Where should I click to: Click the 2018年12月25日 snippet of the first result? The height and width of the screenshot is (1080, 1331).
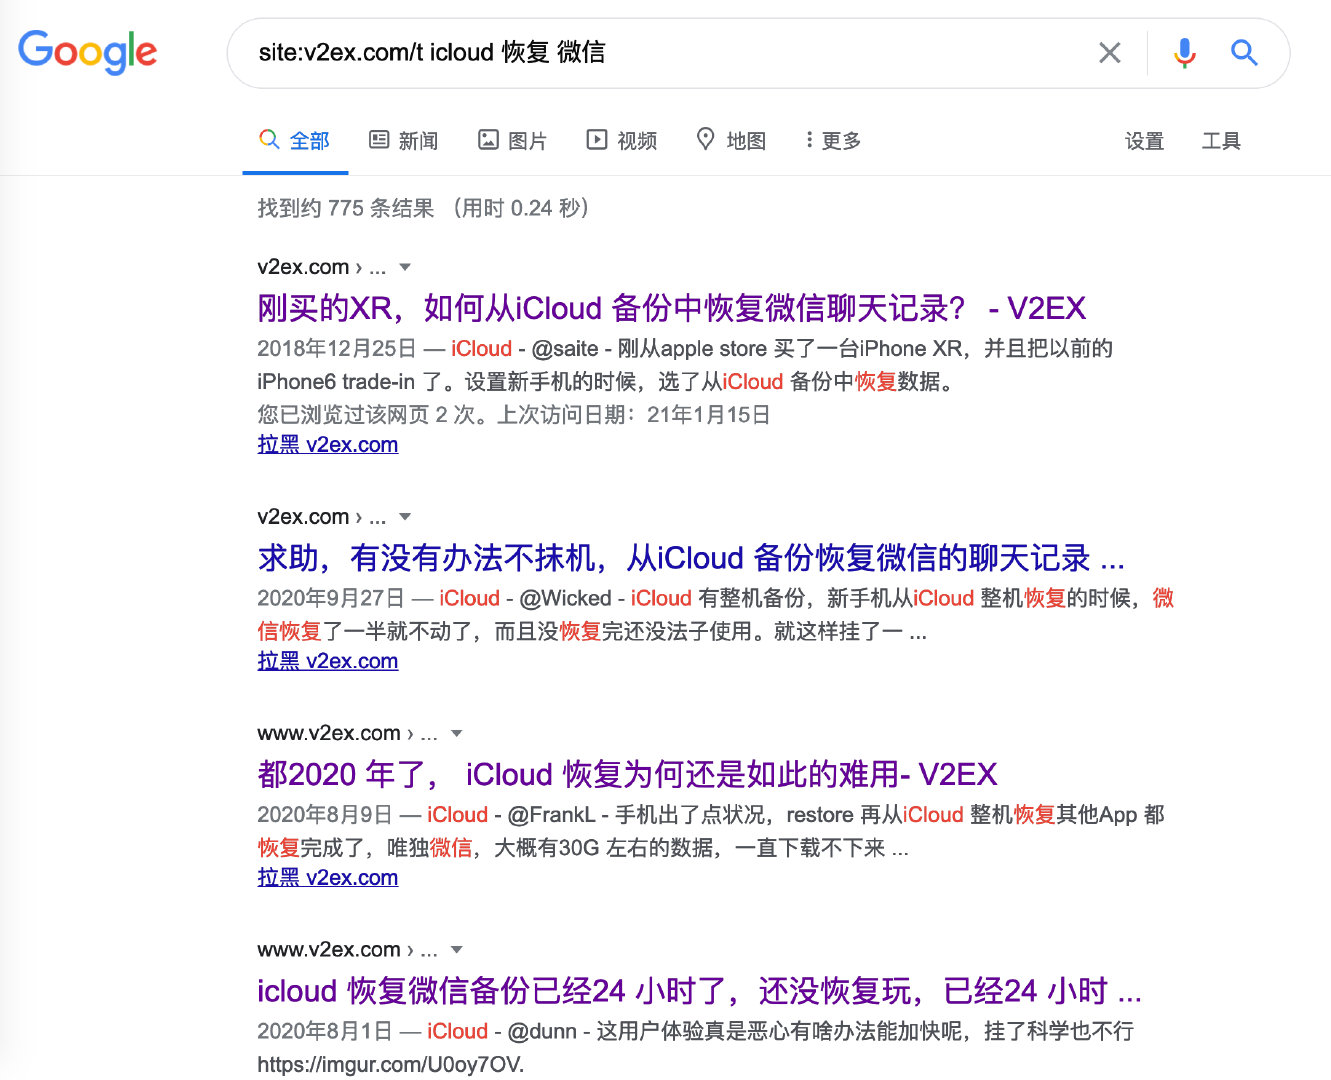tap(685, 365)
